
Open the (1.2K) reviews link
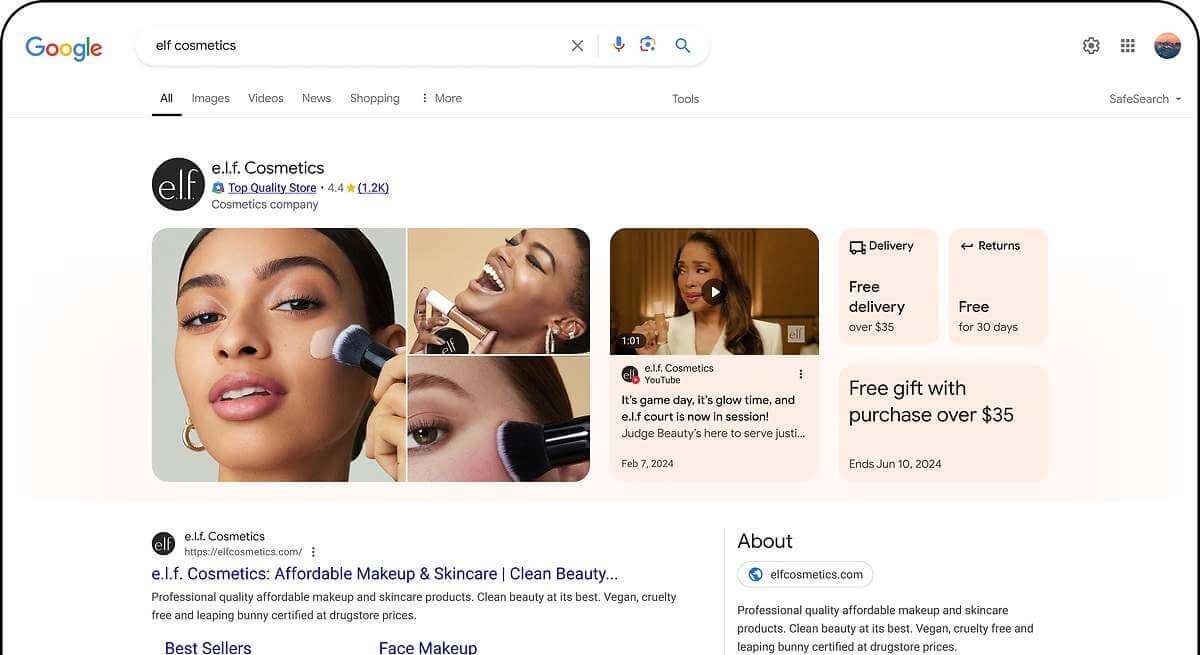pyautogui.click(x=373, y=188)
